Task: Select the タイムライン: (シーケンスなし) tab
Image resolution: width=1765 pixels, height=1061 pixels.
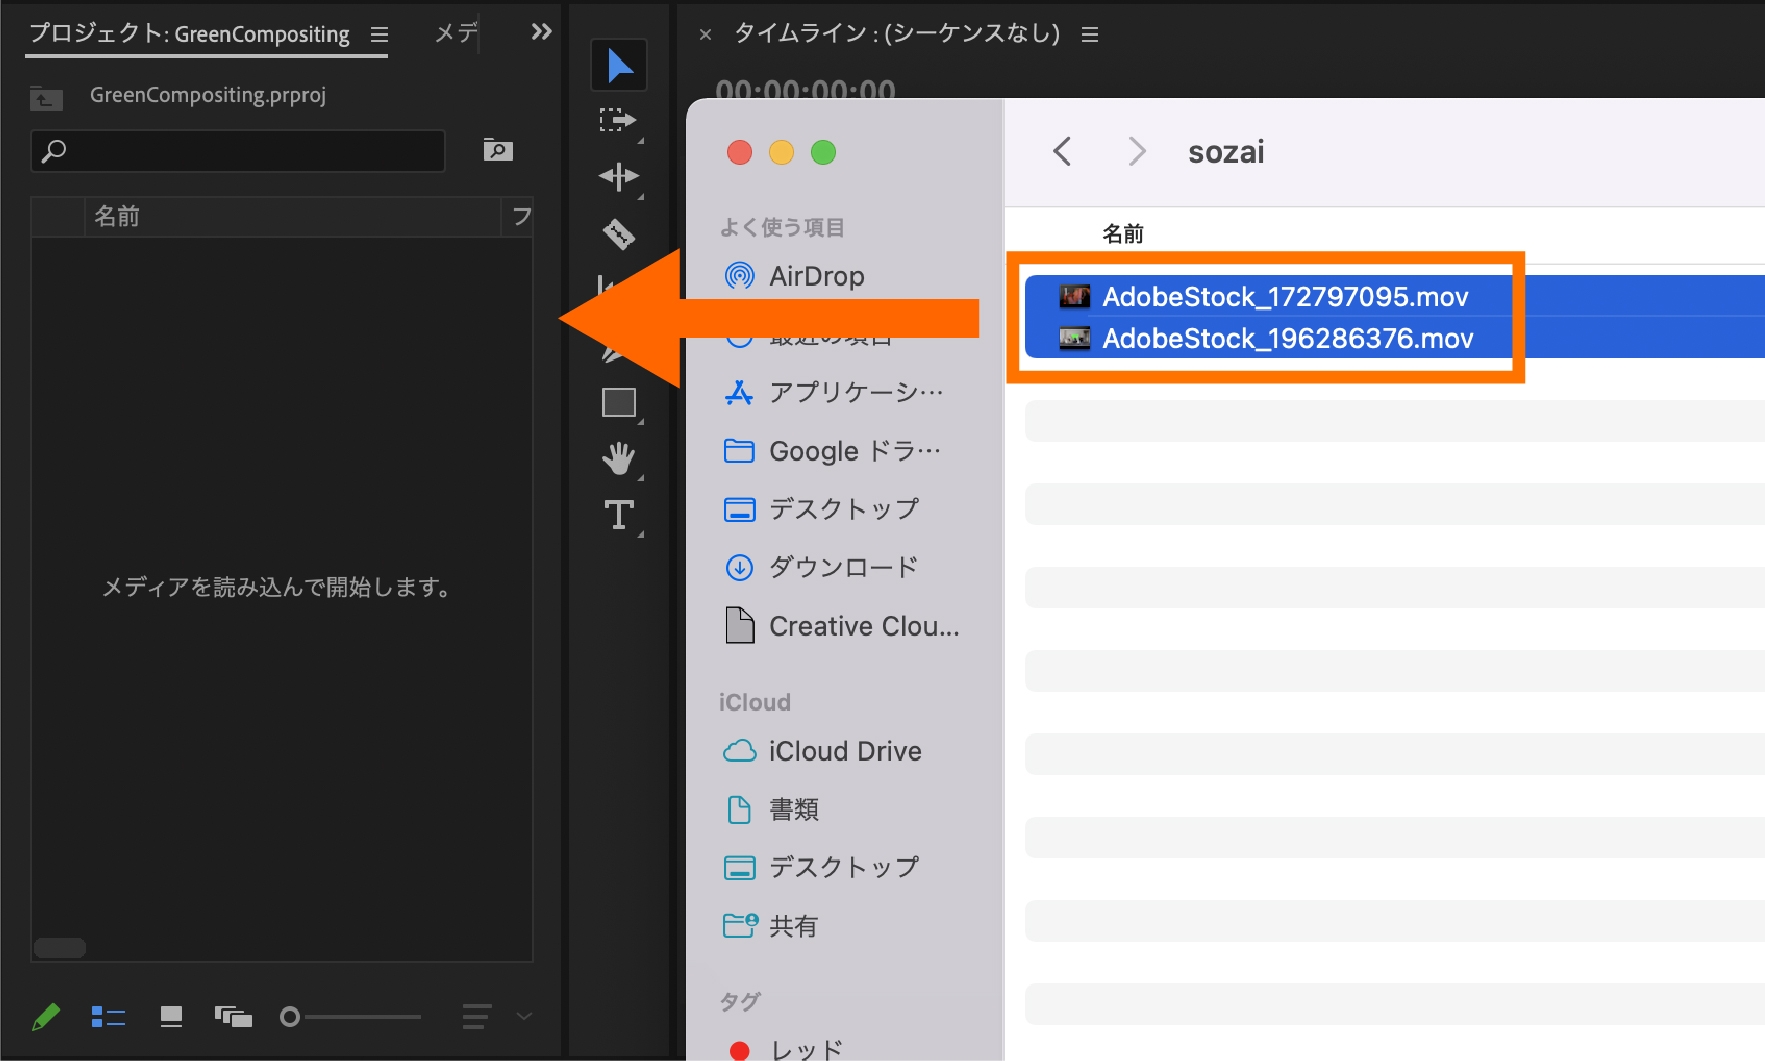Action: [x=897, y=34]
